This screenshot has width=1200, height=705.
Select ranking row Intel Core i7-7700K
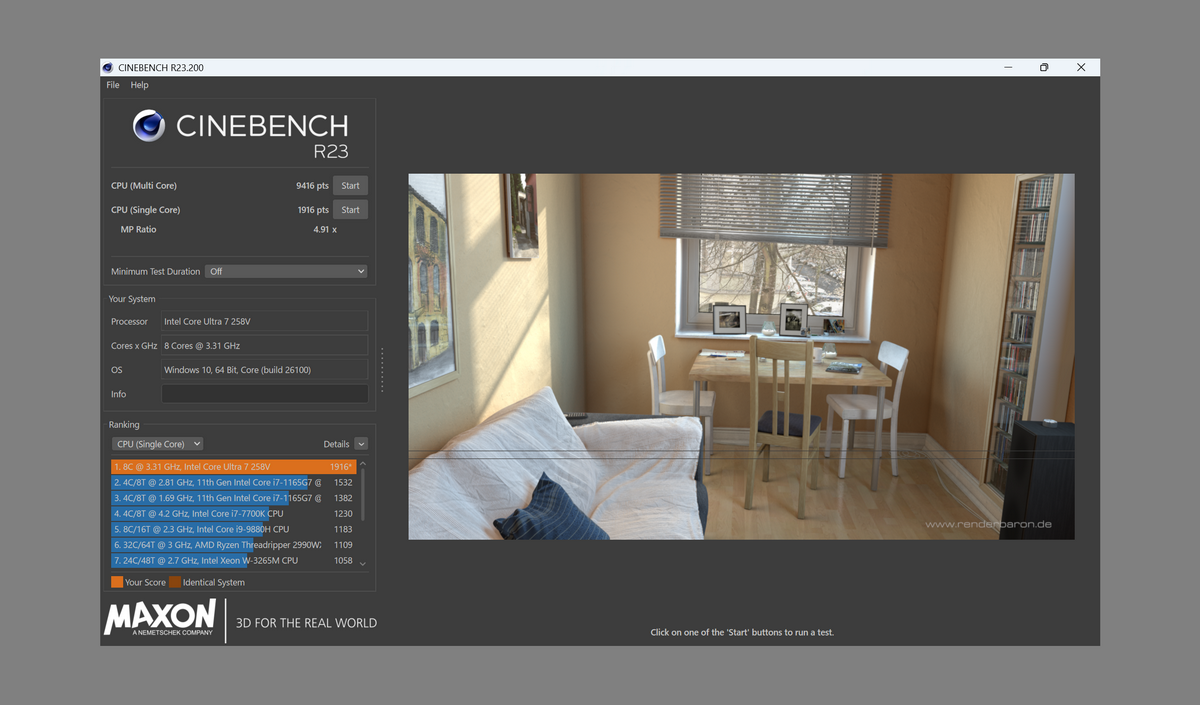(x=233, y=514)
